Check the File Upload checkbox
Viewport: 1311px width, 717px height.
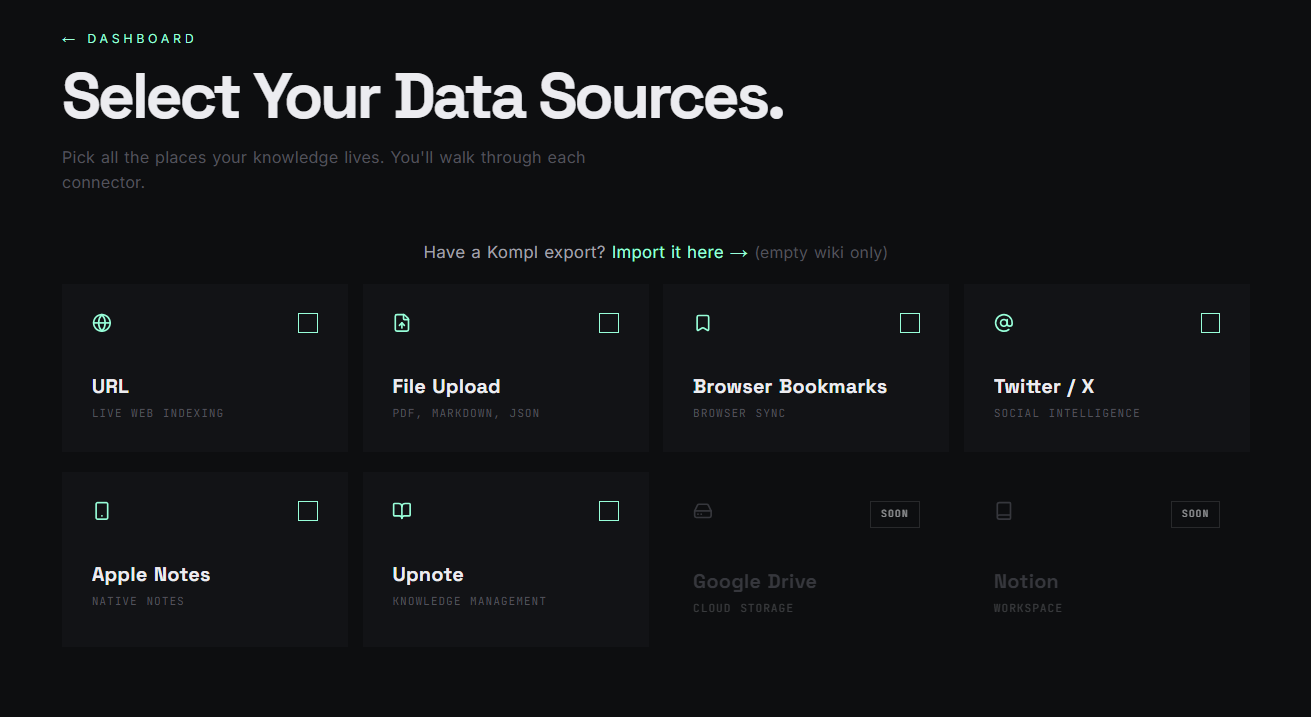[x=609, y=323]
